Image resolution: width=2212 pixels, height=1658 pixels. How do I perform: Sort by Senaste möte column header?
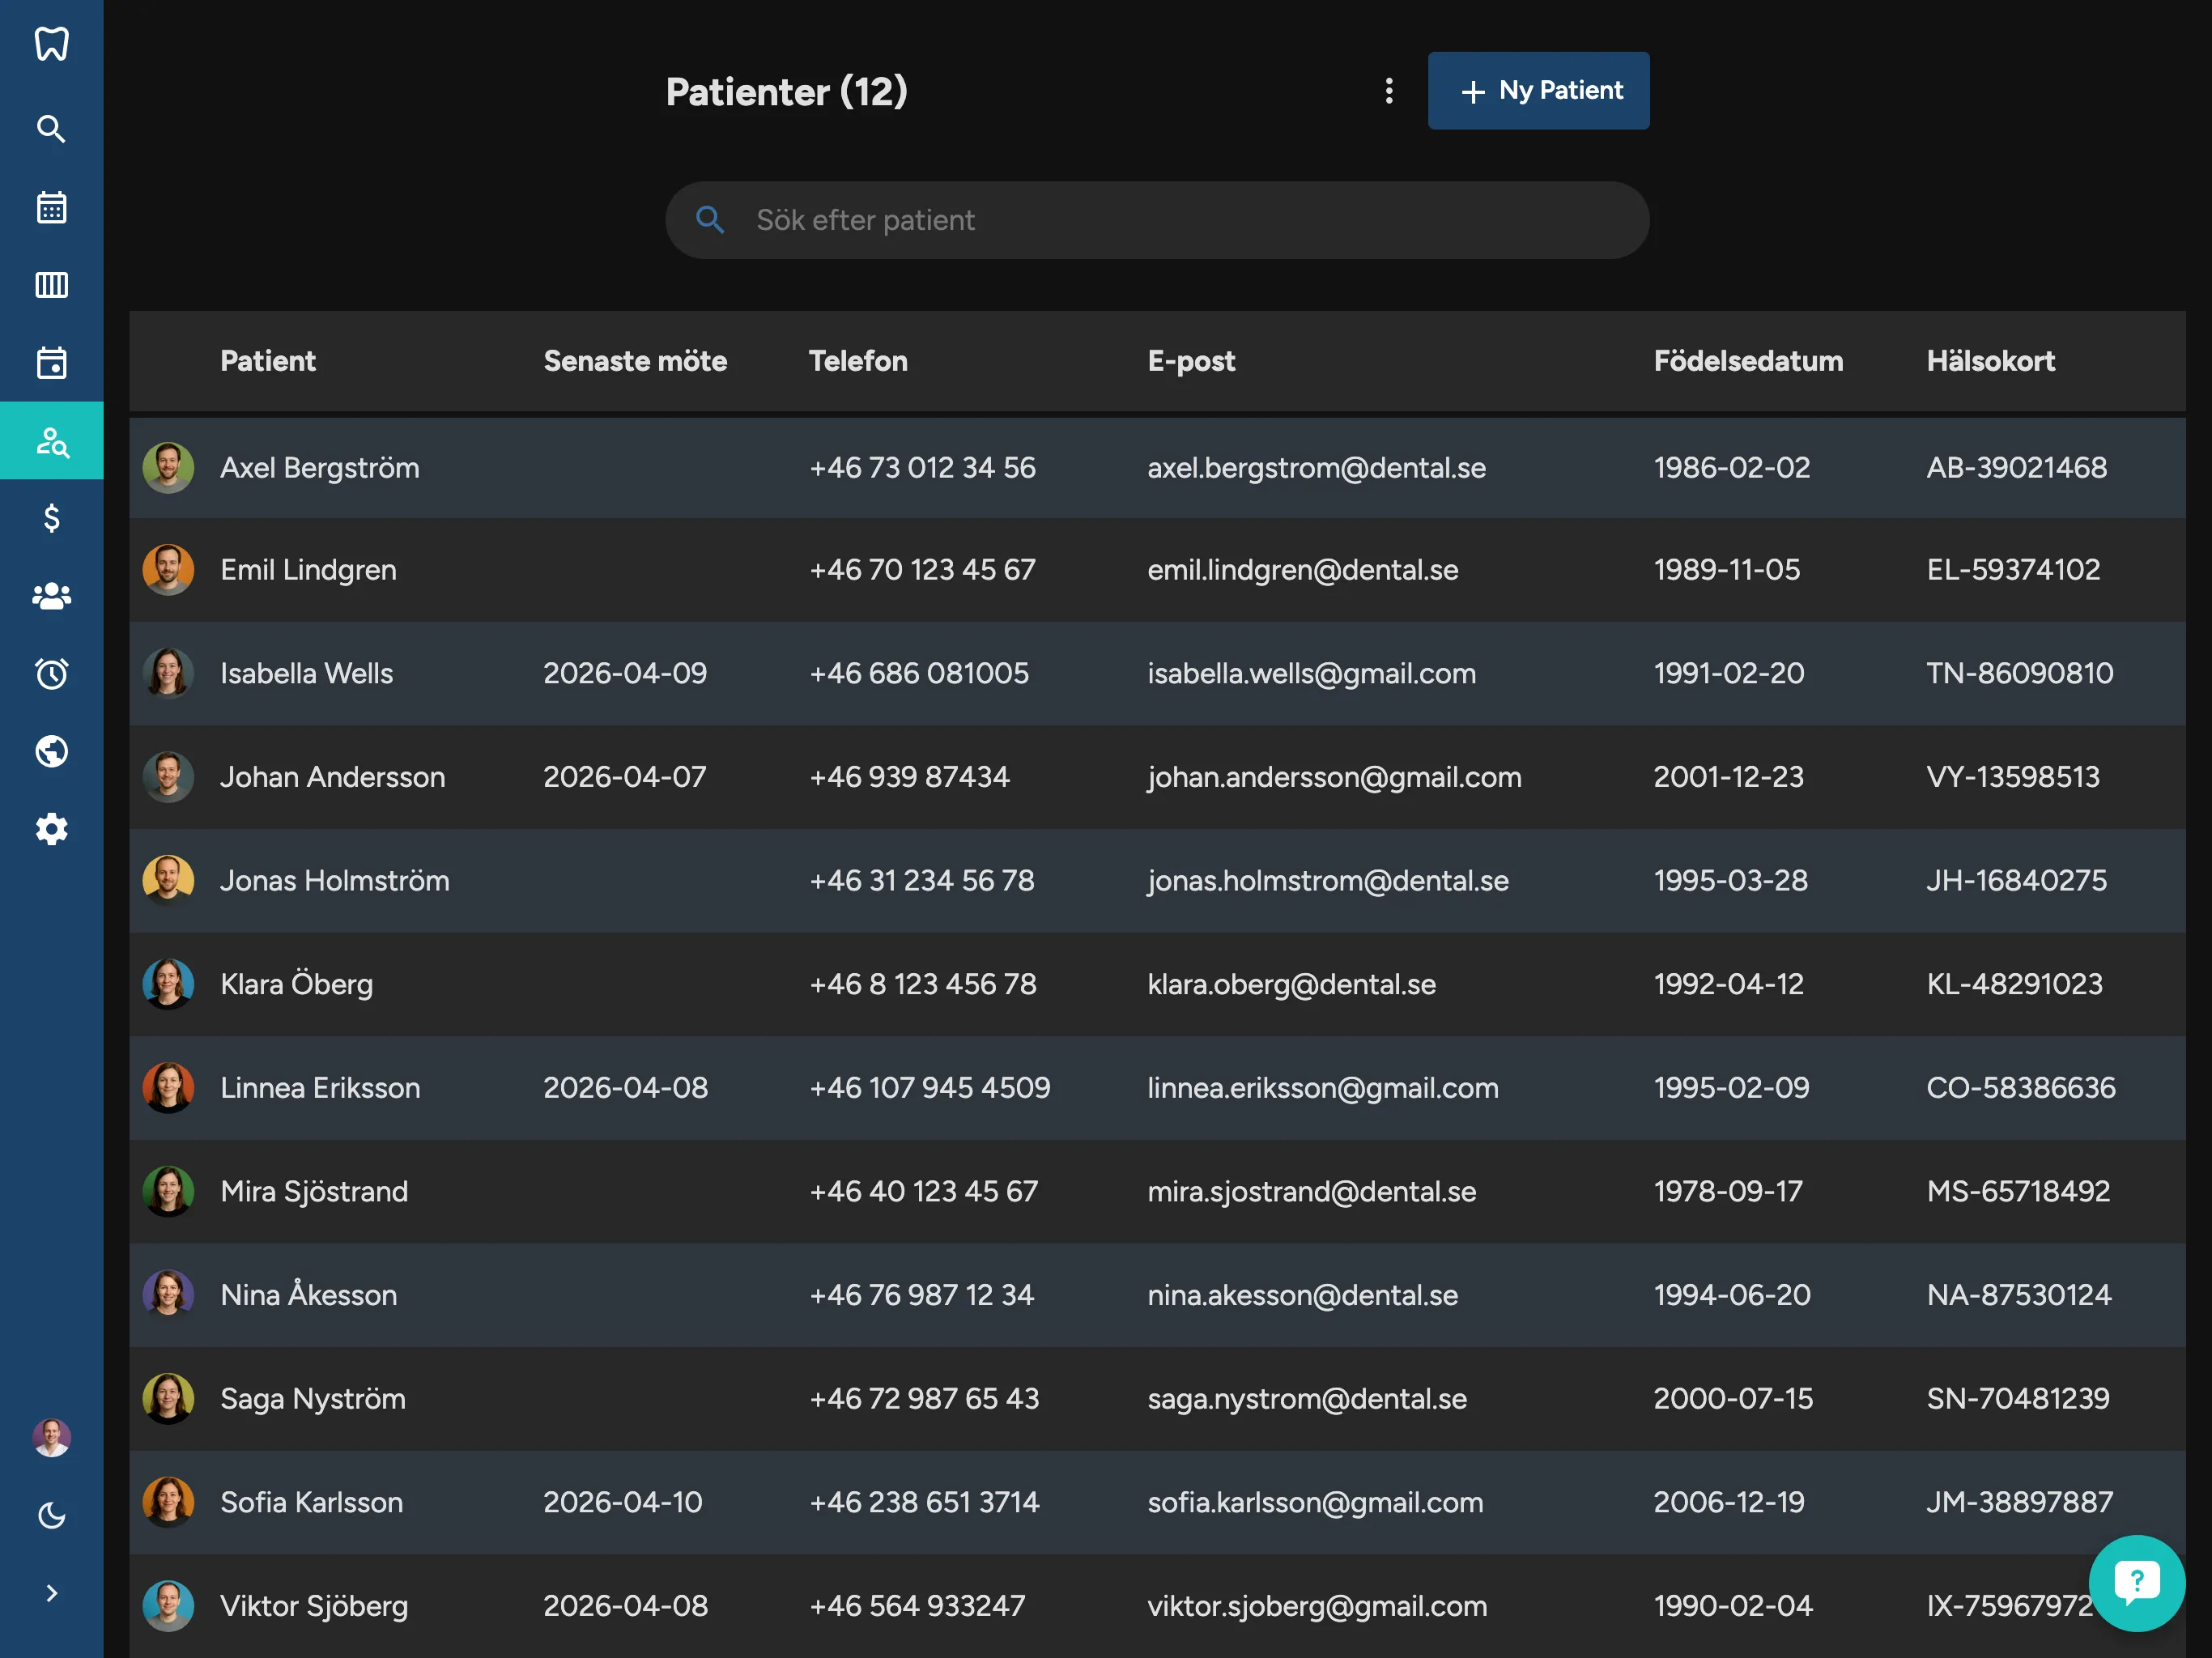click(x=634, y=361)
